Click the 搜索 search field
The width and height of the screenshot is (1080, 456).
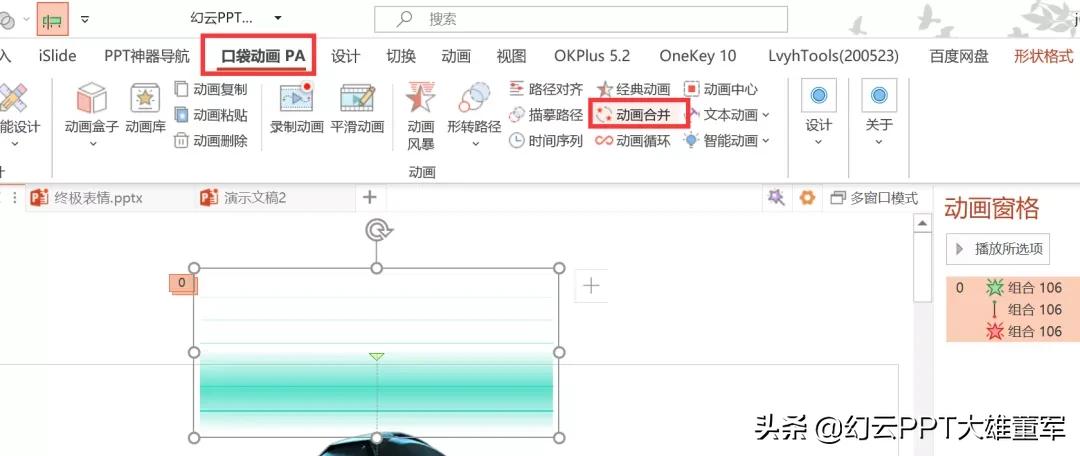point(581,19)
